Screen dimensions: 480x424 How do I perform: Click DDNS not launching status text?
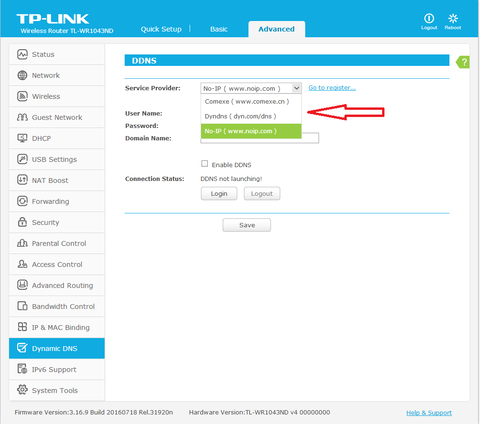pos(231,179)
